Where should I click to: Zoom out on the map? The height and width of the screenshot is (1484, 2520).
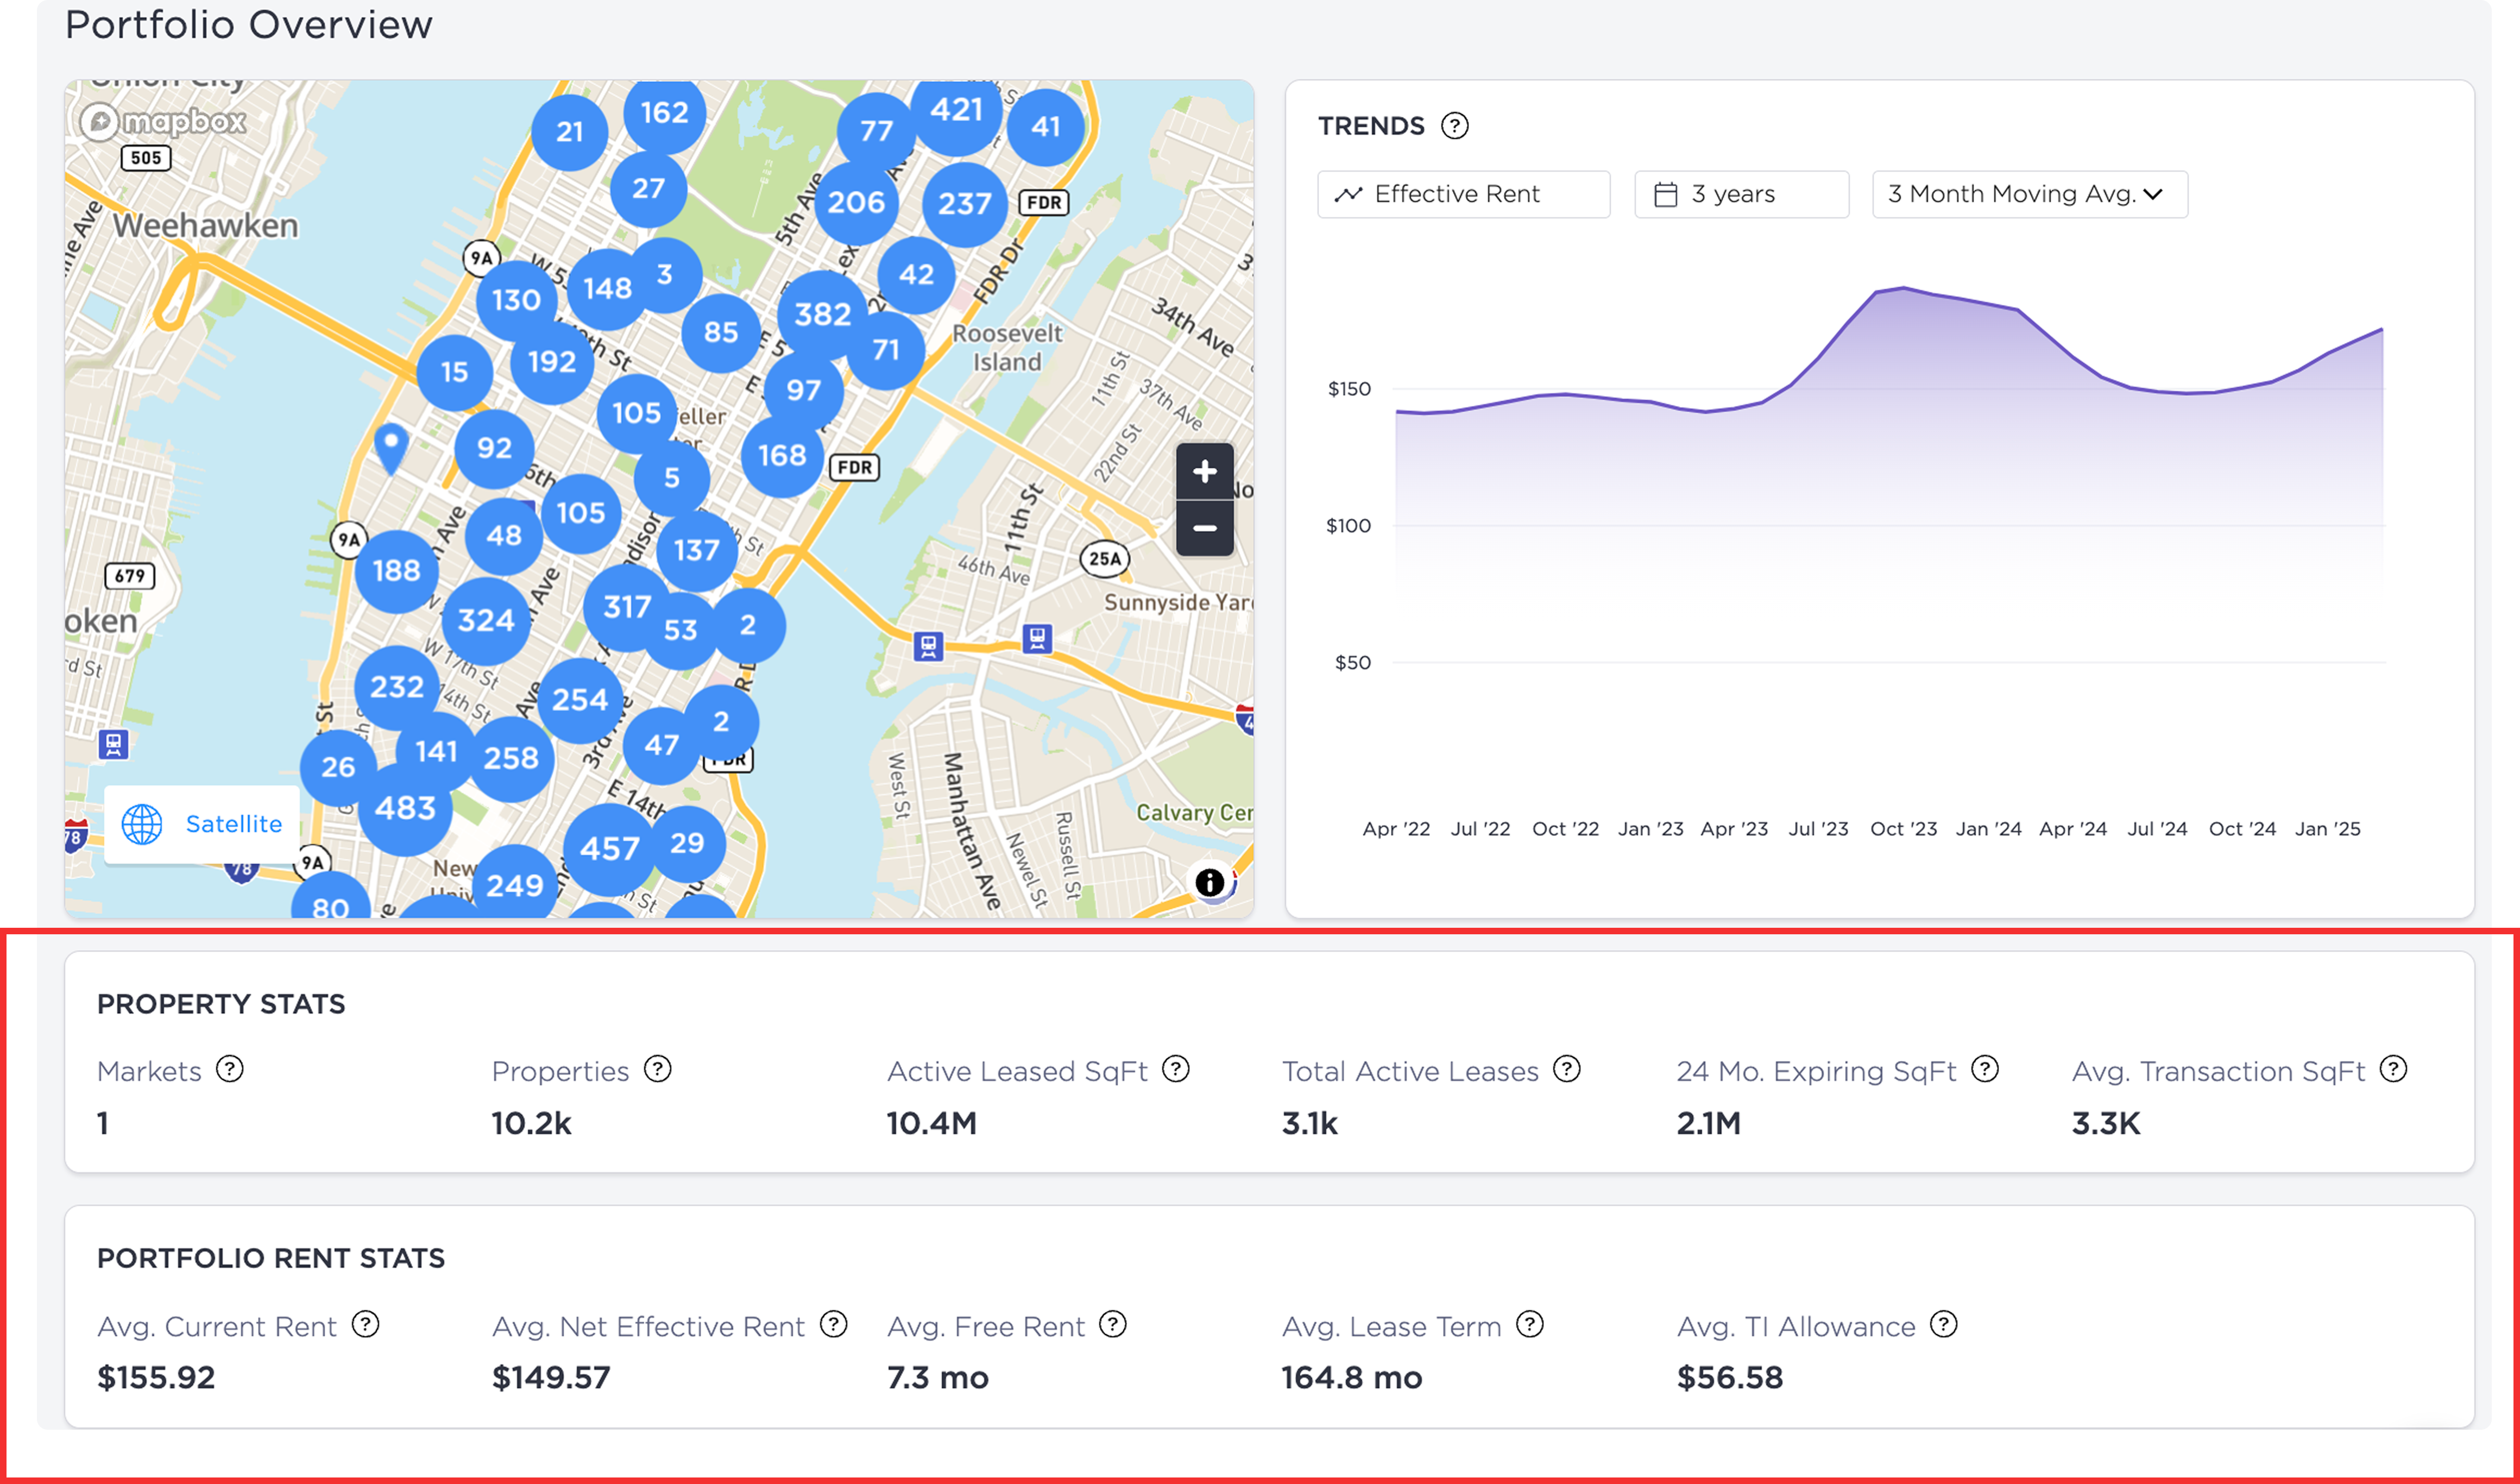point(1204,528)
